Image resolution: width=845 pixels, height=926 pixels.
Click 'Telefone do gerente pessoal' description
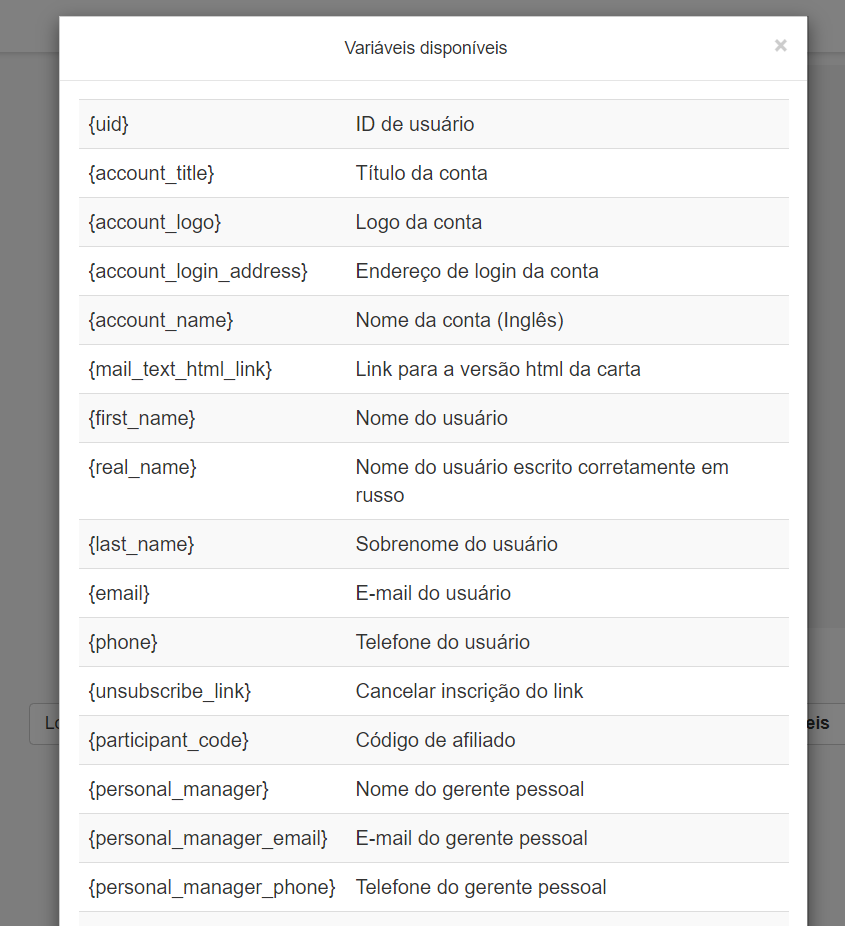(x=481, y=887)
